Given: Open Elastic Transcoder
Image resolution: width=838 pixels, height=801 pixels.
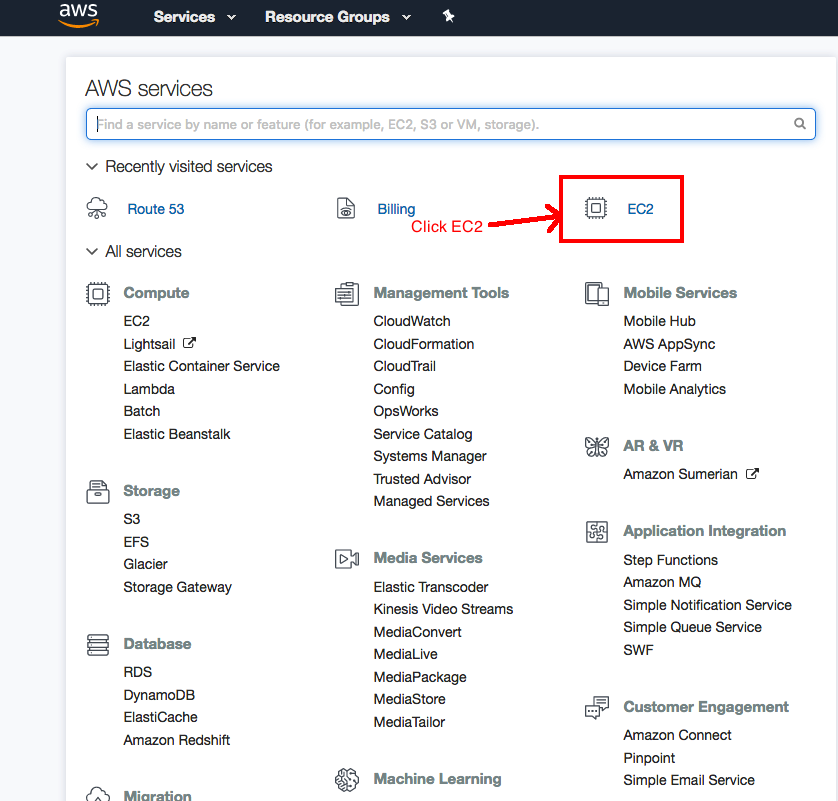Looking at the screenshot, I should (431, 587).
